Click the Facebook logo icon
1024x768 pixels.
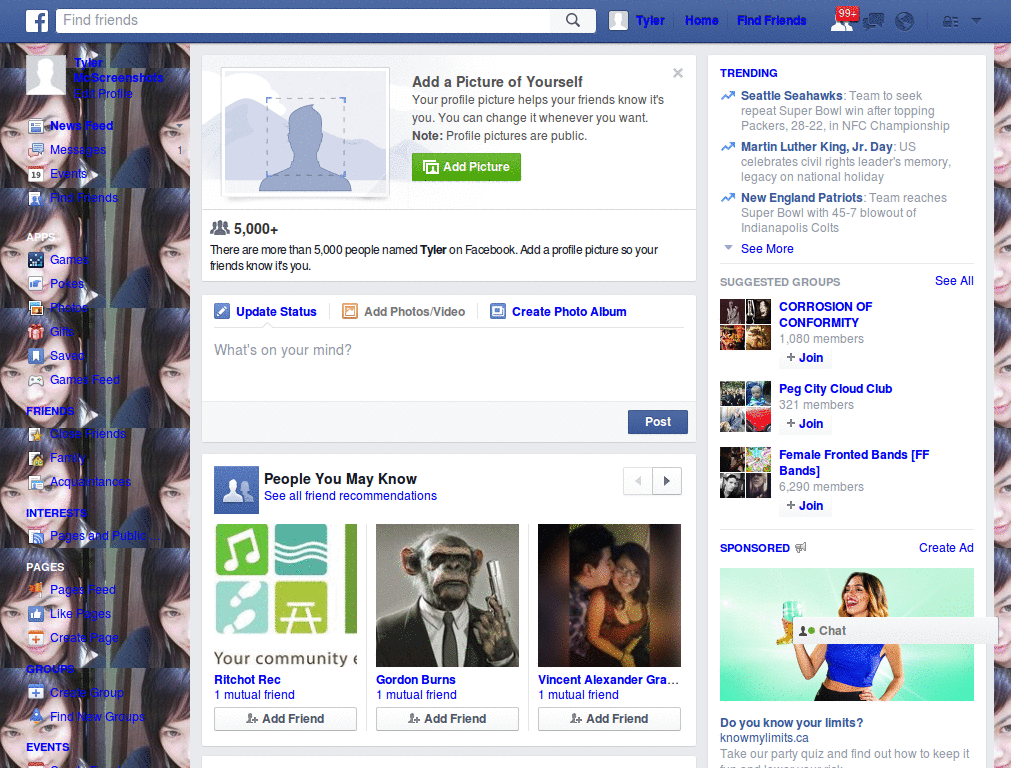pos(37,21)
